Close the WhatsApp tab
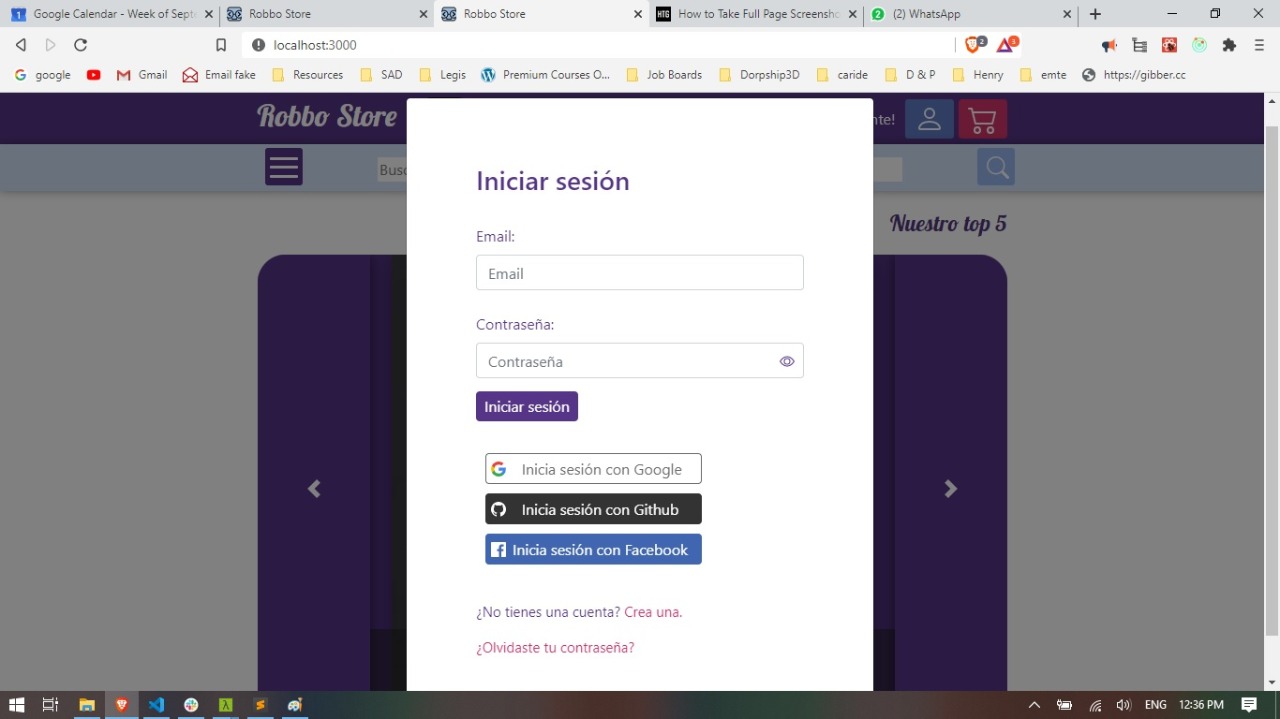 [x=1067, y=14]
